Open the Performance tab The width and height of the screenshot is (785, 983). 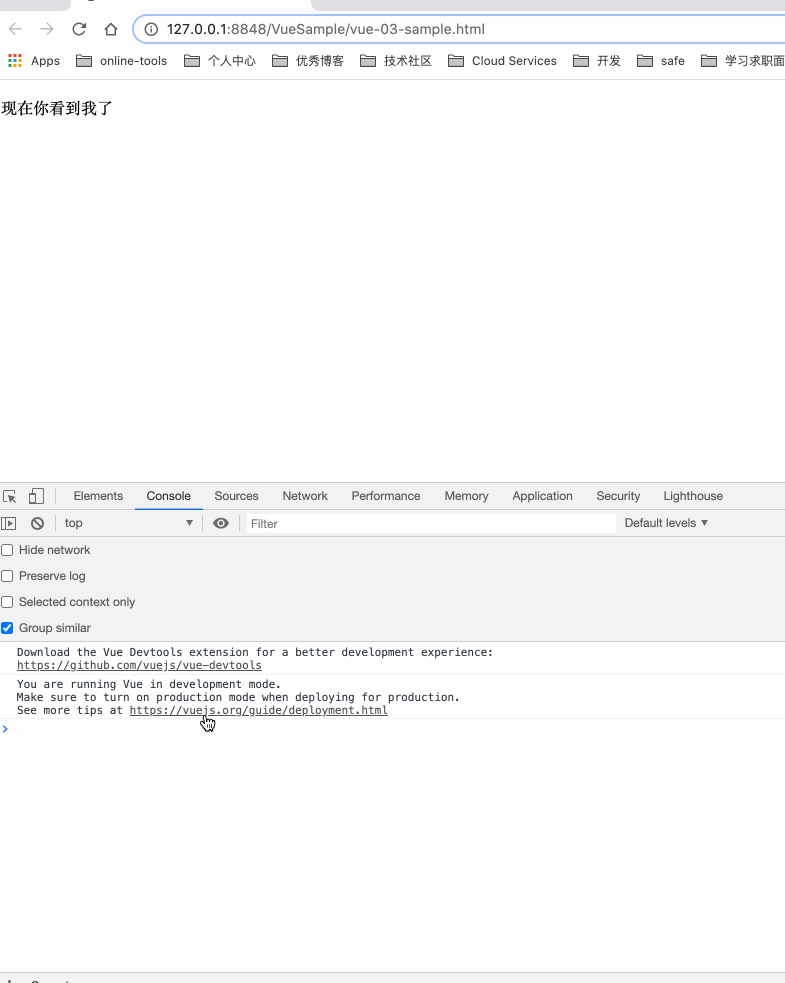386,496
